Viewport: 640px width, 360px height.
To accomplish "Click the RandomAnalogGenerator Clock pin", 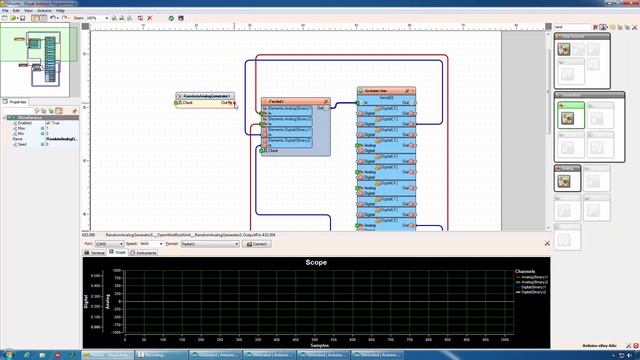I will [x=177, y=103].
